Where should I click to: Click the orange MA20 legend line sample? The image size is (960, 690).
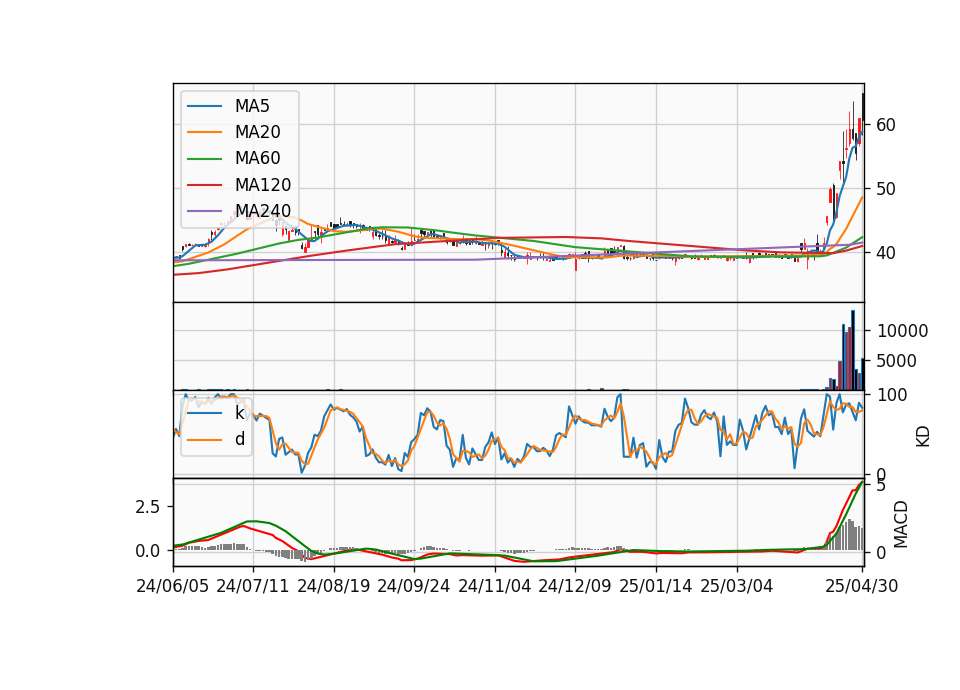pyautogui.click(x=204, y=132)
